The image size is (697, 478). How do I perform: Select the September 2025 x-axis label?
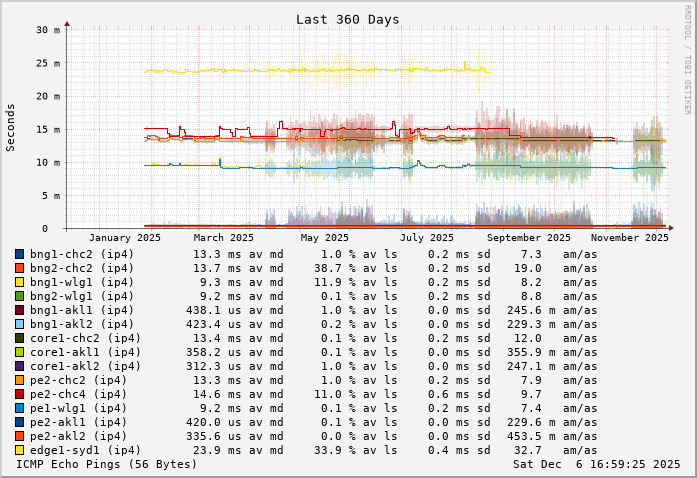[529, 238]
